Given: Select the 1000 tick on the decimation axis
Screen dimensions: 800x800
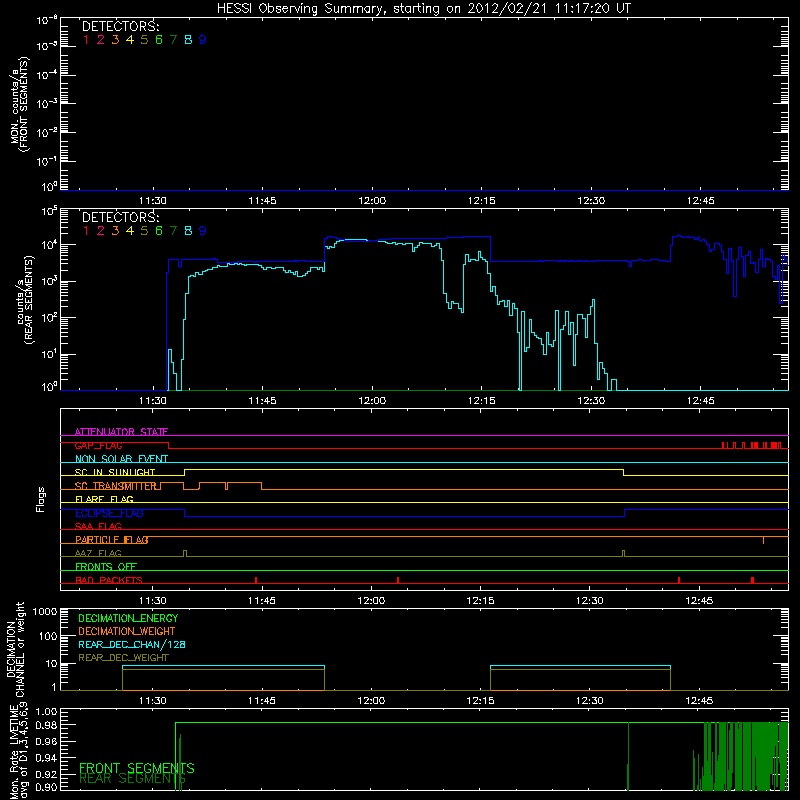Looking at the screenshot, I should pyautogui.click(x=45, y=611).
